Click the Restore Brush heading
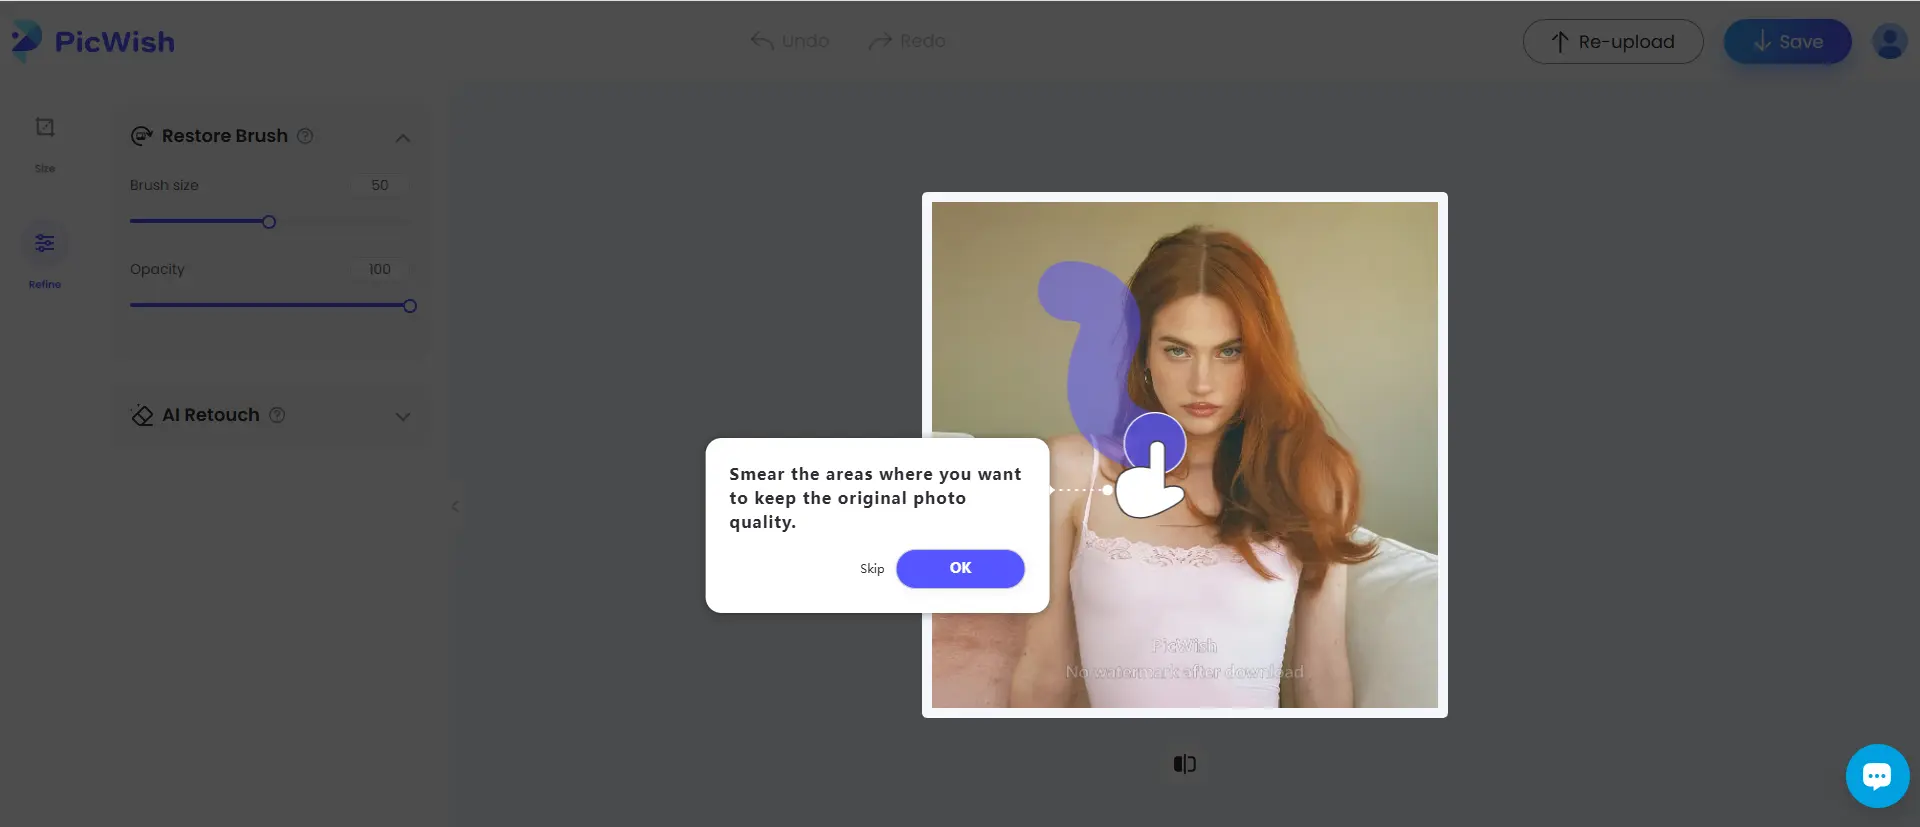 coord(225,136)
